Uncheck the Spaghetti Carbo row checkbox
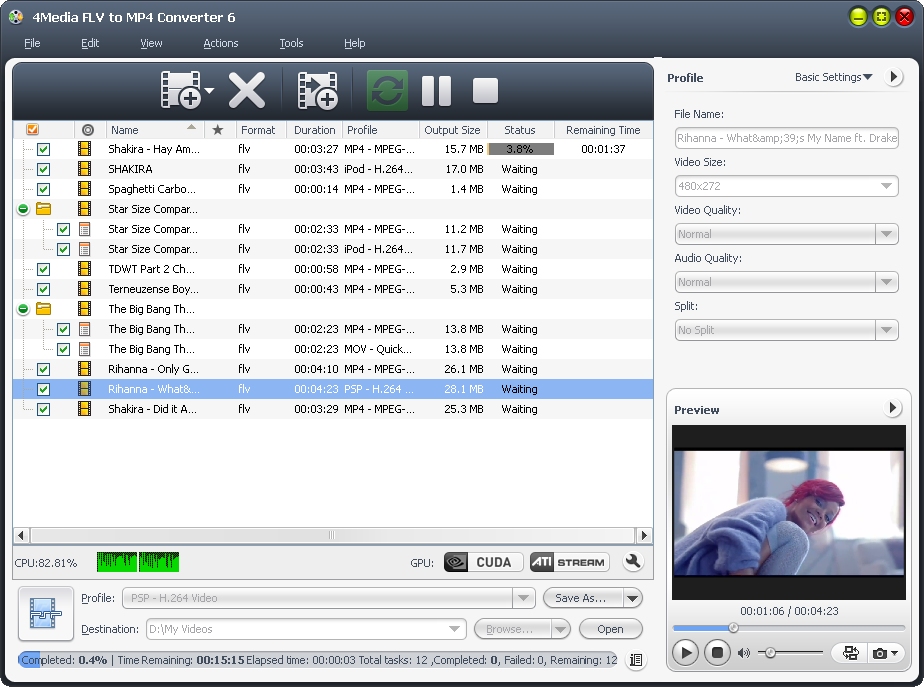Viewport: 924px width, 687px height. [44, 189]
